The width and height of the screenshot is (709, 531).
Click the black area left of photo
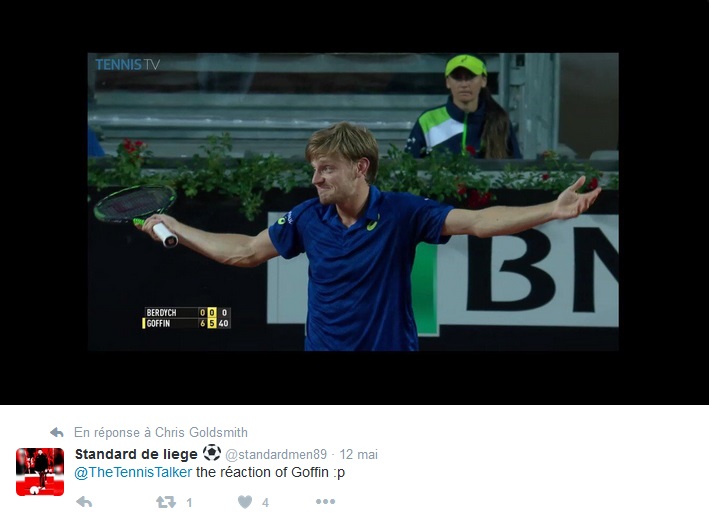[x=44, y=202]
